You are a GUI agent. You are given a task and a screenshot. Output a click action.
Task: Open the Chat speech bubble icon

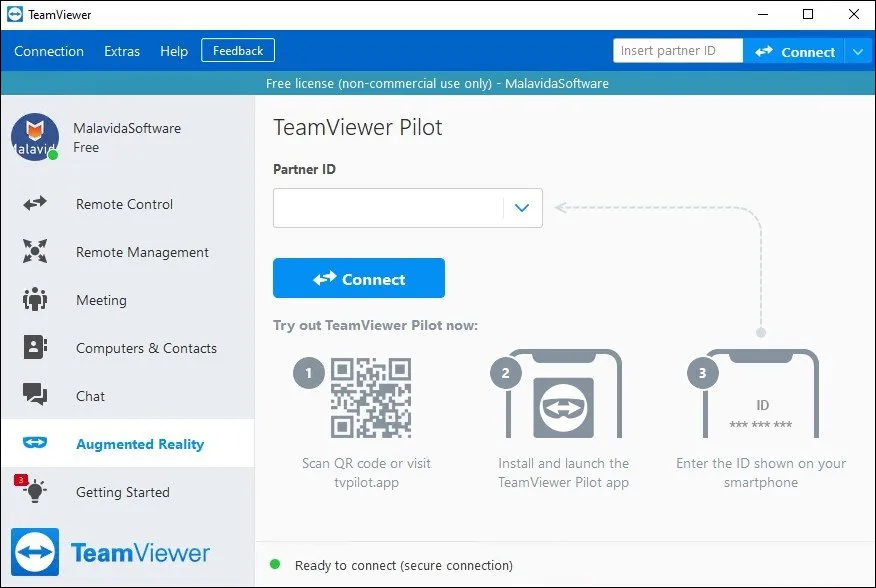click(35, 396)
